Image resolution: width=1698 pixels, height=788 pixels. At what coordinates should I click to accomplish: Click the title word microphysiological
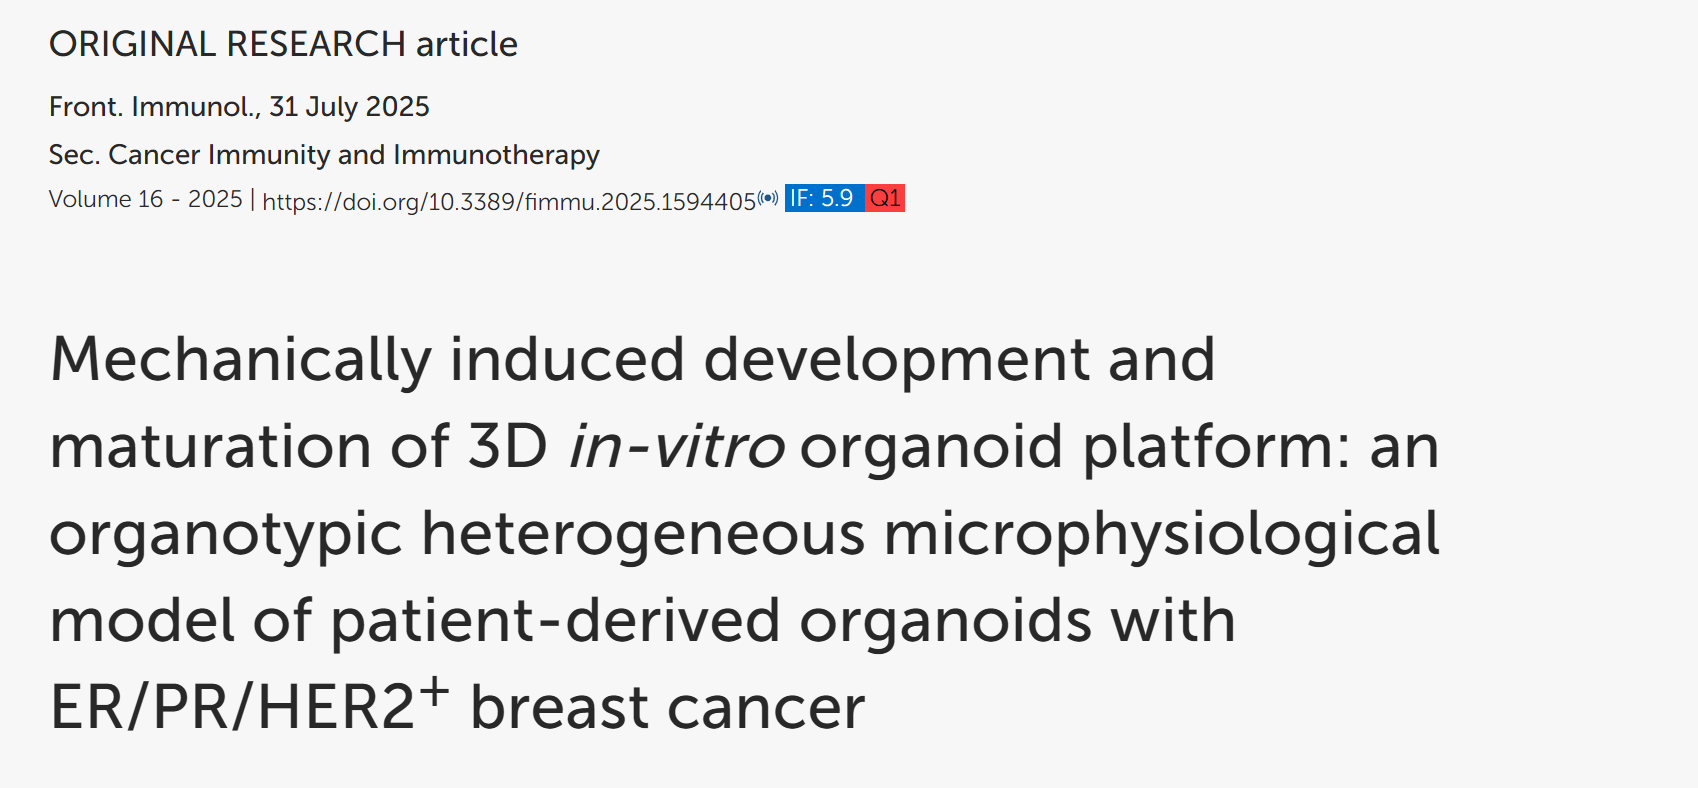click(x=1161, y=535)
